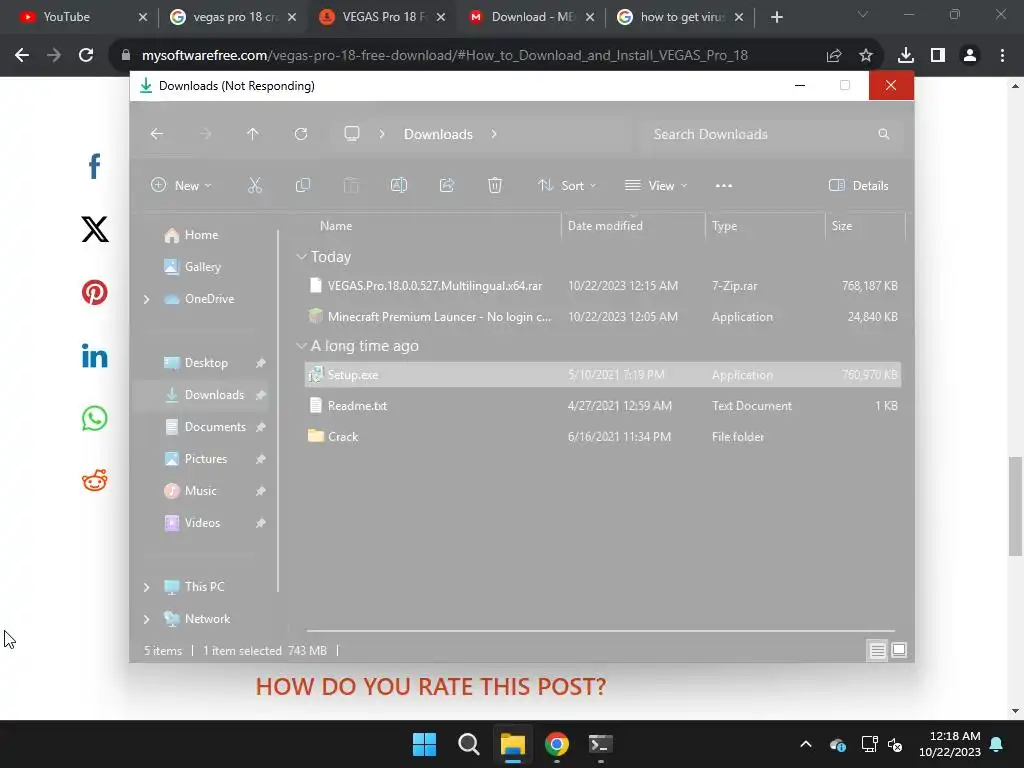Click the Rename icon in Explorer toolbar
The image size is (1024, 768).
(399, 185)
